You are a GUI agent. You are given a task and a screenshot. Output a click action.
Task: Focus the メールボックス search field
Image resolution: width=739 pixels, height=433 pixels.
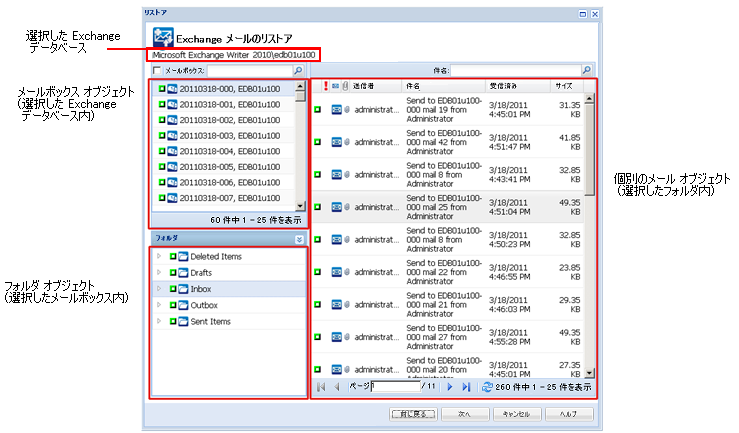pyautogui.click(x=250, y=71)
